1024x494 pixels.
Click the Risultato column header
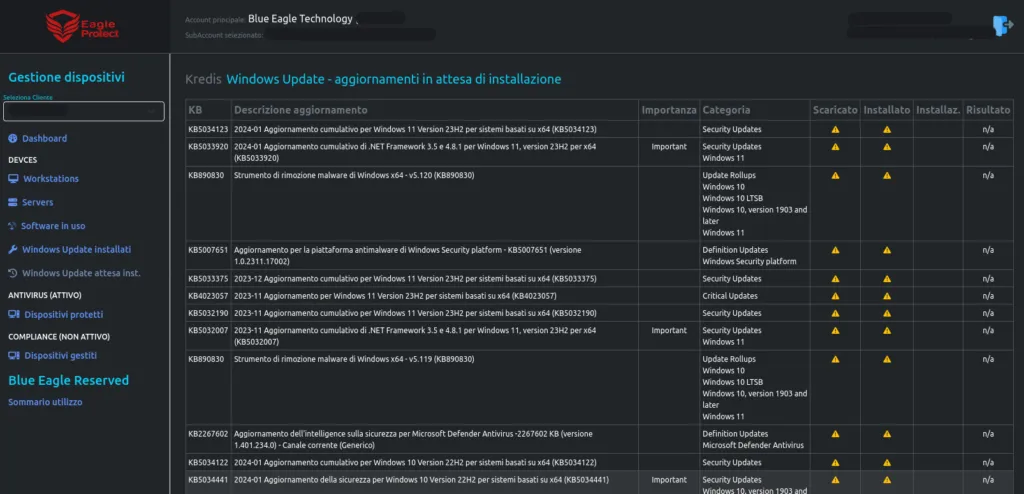pos(988,110)
